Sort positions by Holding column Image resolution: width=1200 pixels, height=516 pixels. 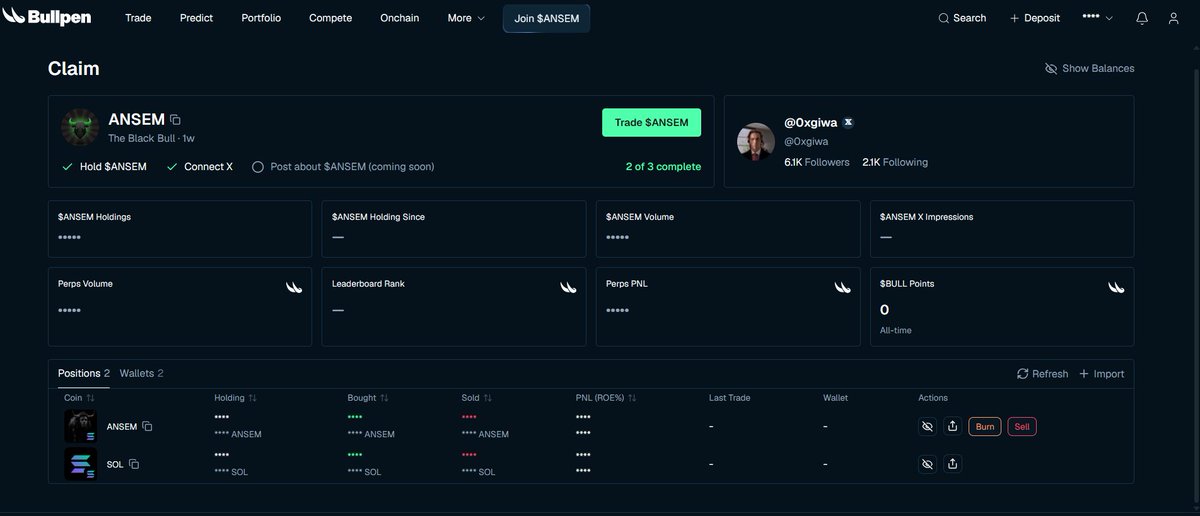pos(235,398)
